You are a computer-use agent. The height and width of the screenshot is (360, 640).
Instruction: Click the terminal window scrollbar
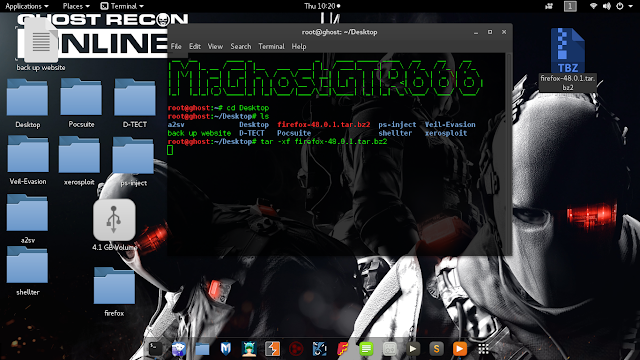point(509,154)
